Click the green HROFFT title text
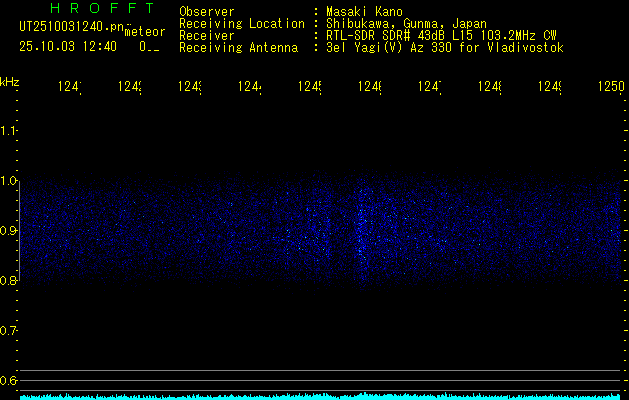 click(x=102, y=8)
